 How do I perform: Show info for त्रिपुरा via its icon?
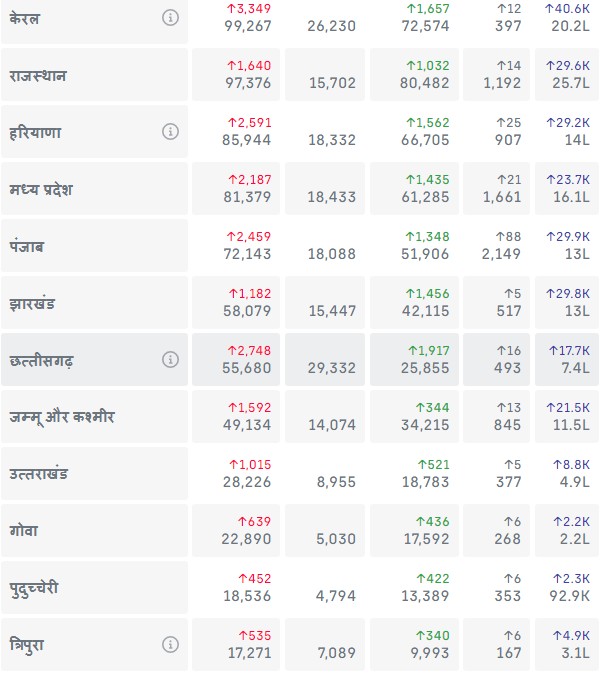(x=170, y=644)
